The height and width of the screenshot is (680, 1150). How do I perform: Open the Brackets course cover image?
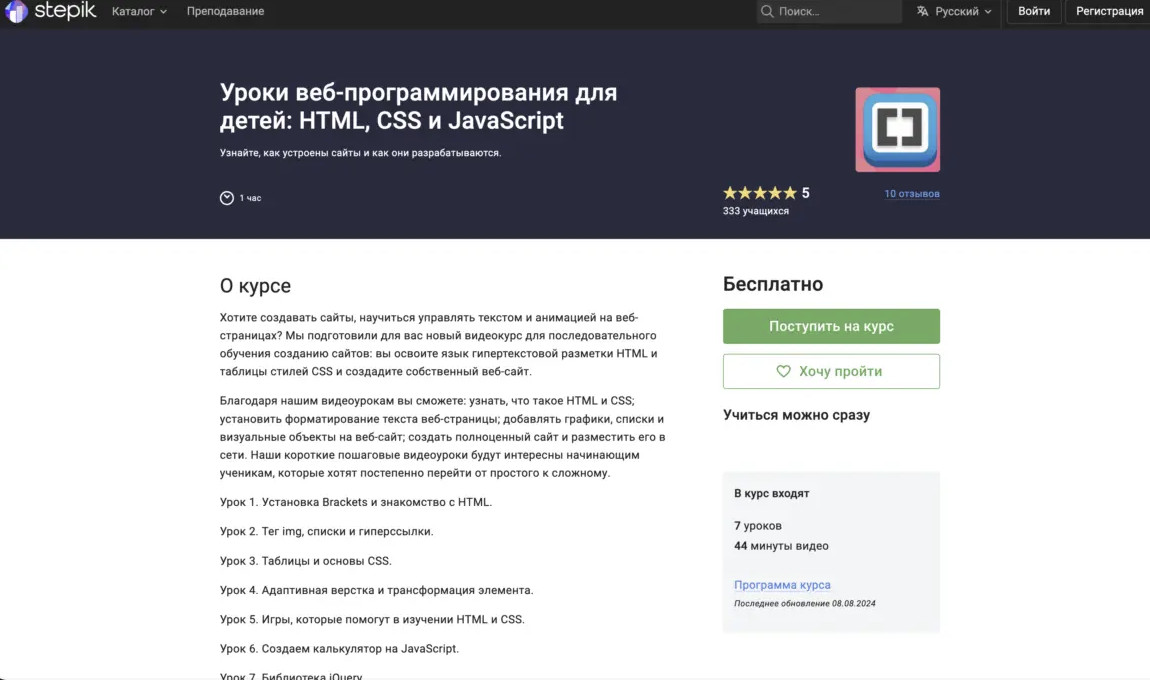tap(897, 130)
